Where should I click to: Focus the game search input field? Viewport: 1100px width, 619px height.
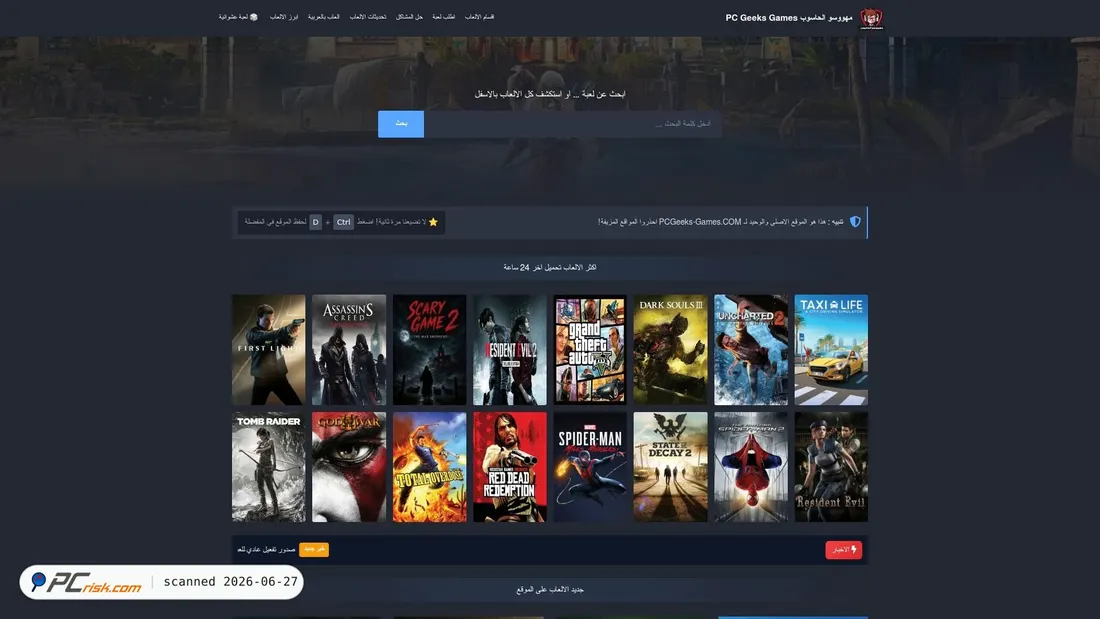[x=572, y=124]
